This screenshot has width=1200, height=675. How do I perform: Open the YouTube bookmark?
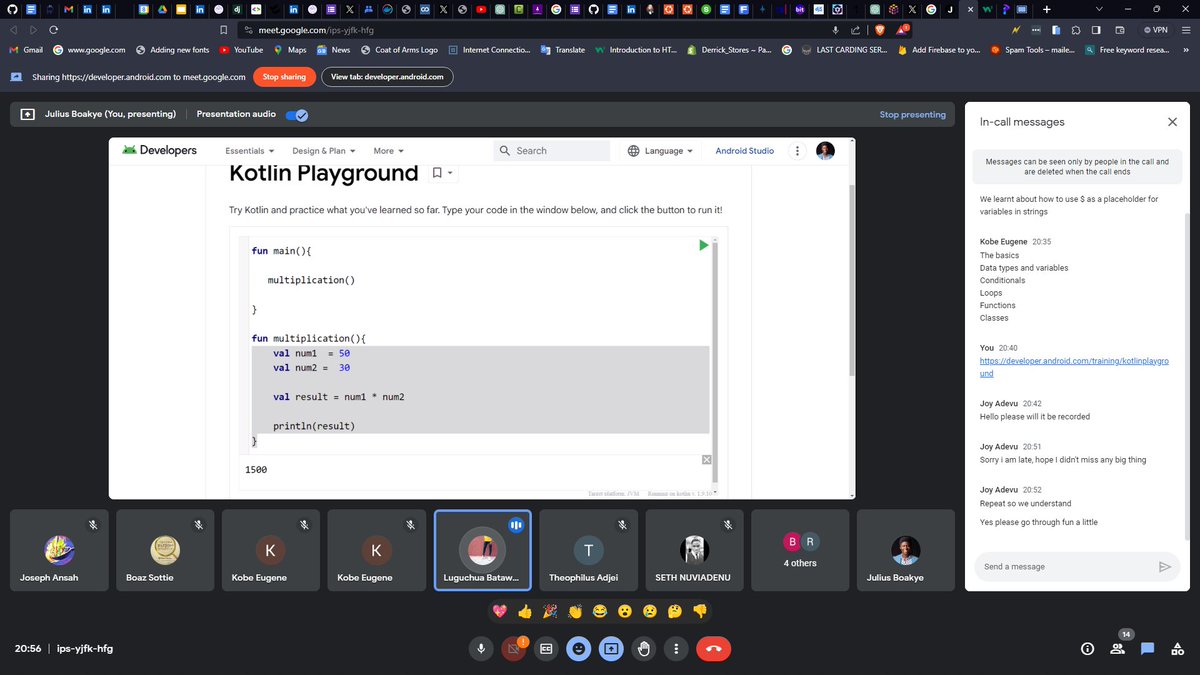[x=241, y=49]
